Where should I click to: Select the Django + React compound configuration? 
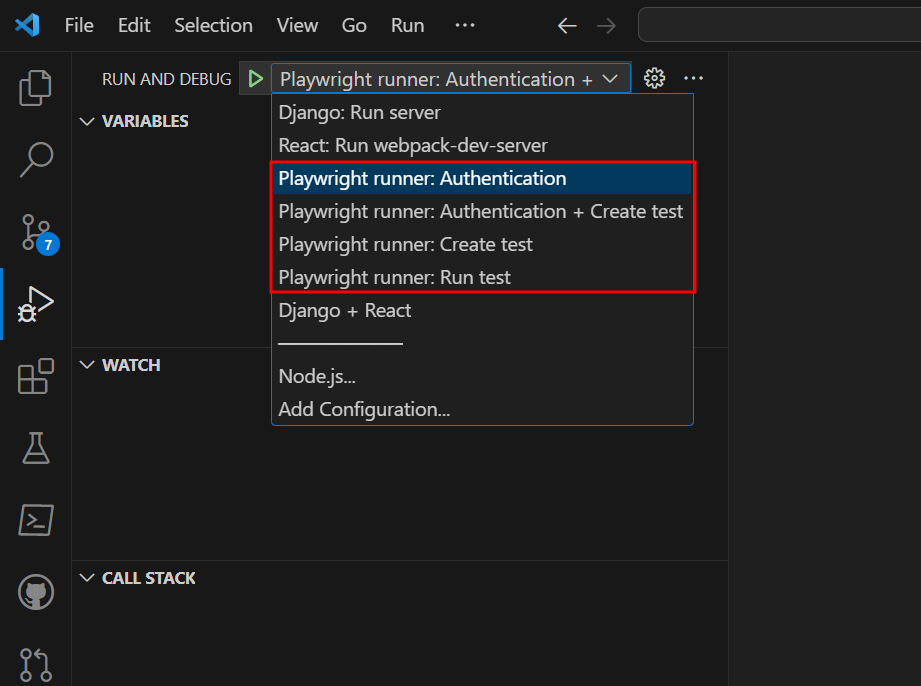482,310
